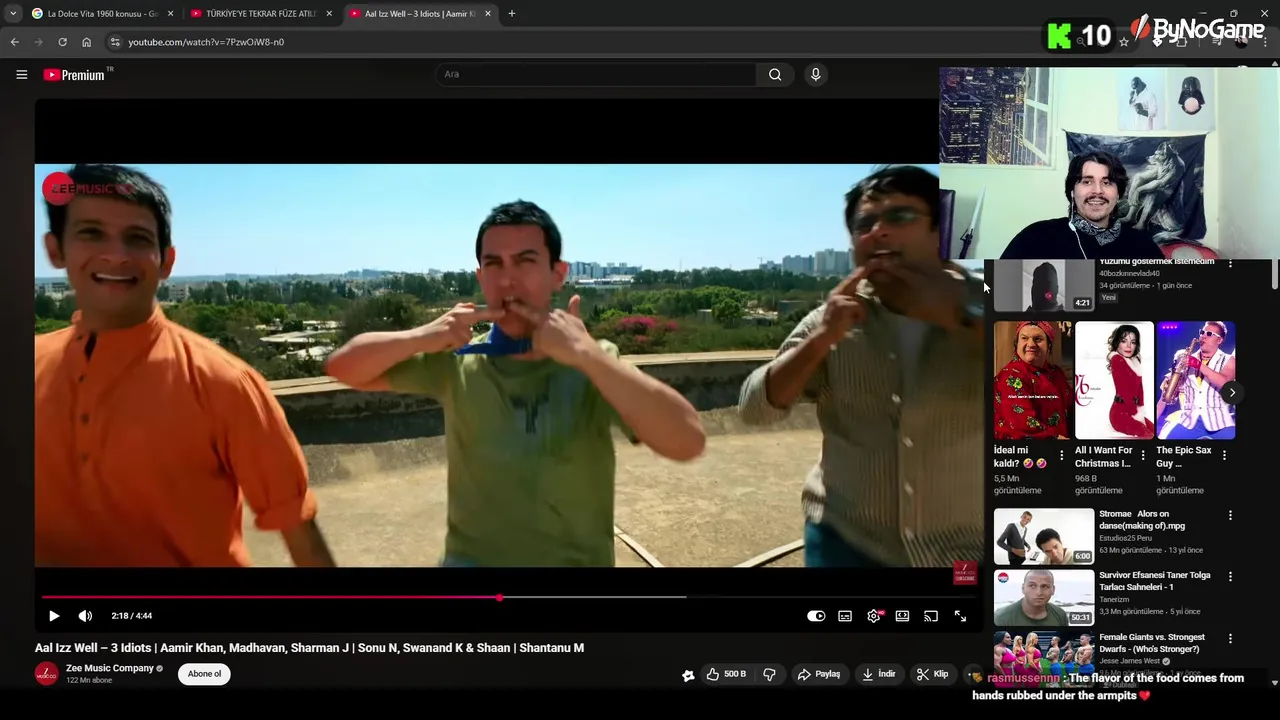Open the YouTube hamburger guide menu
The height and width of the screenshot is (720, 1280).
(21, 74)
